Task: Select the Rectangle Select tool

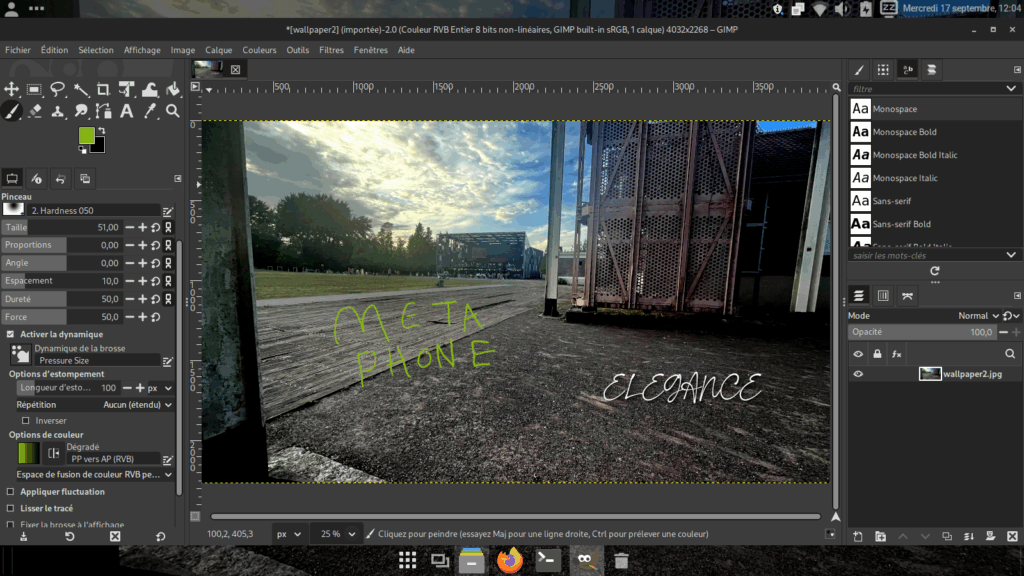Action: pos(35,89)
